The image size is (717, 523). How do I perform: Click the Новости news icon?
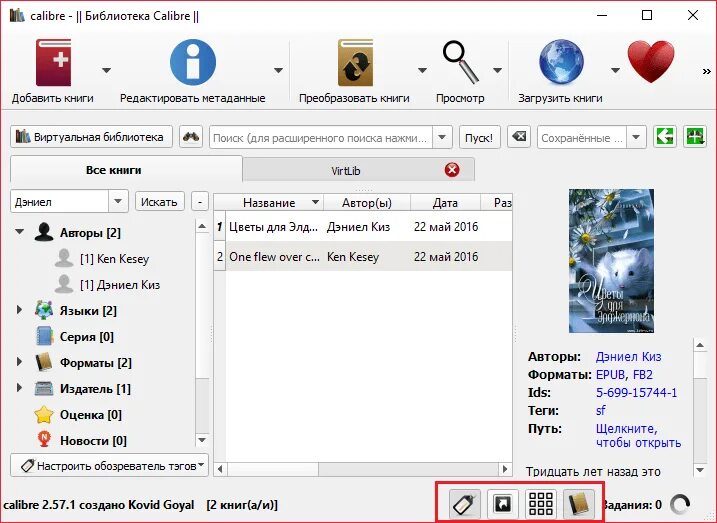tap(44, 440)
